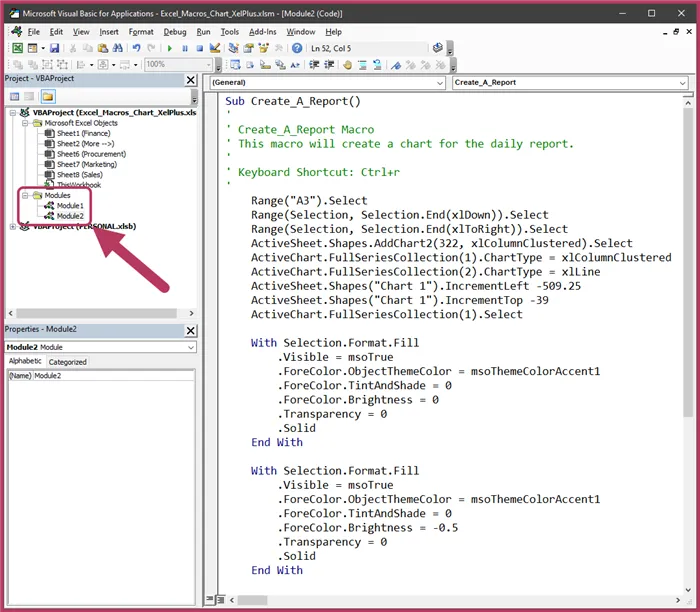Open the (General) object dropdown
The image size is (700, 612).
tap(439, 83)
